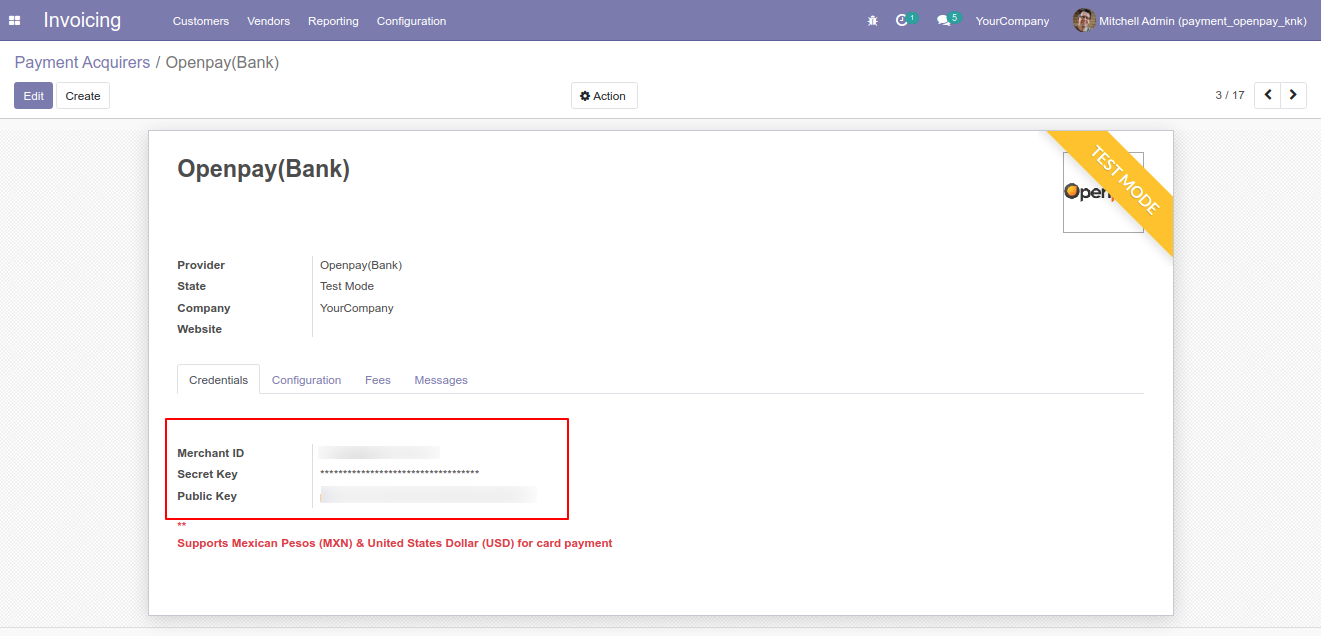Click the Merchant ID label

coord(210,453)
